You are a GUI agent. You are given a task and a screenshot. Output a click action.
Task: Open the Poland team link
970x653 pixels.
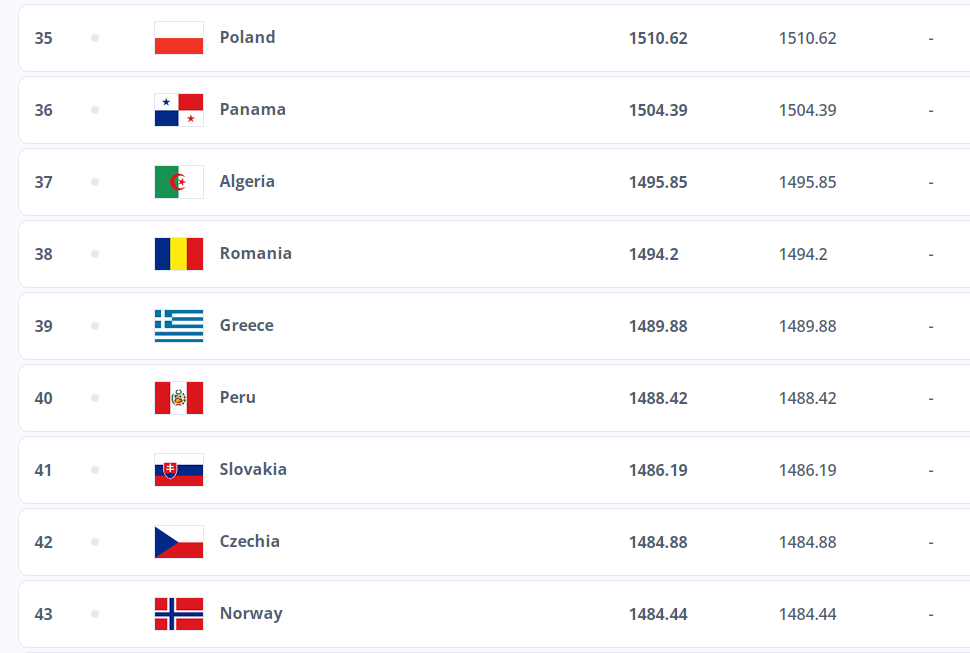click(247, 37)
